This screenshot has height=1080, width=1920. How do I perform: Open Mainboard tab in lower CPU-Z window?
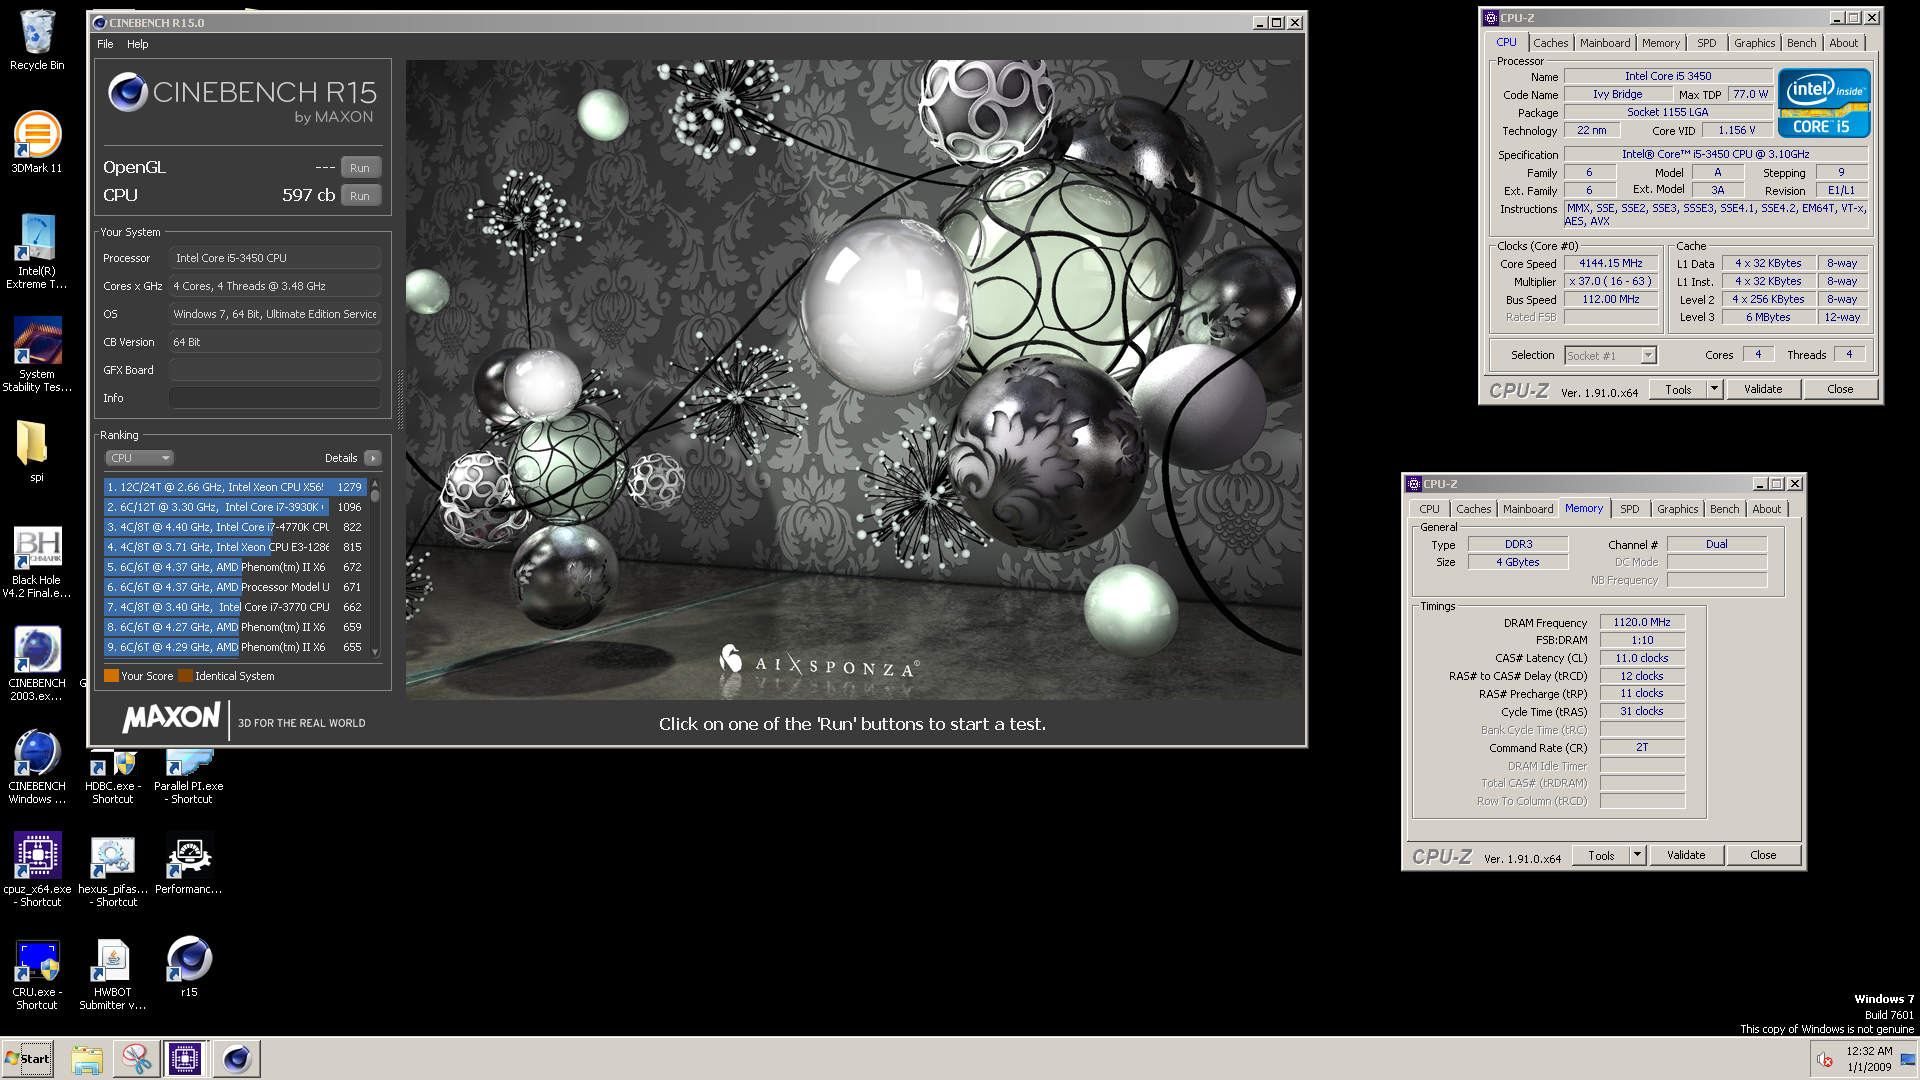1528,509
